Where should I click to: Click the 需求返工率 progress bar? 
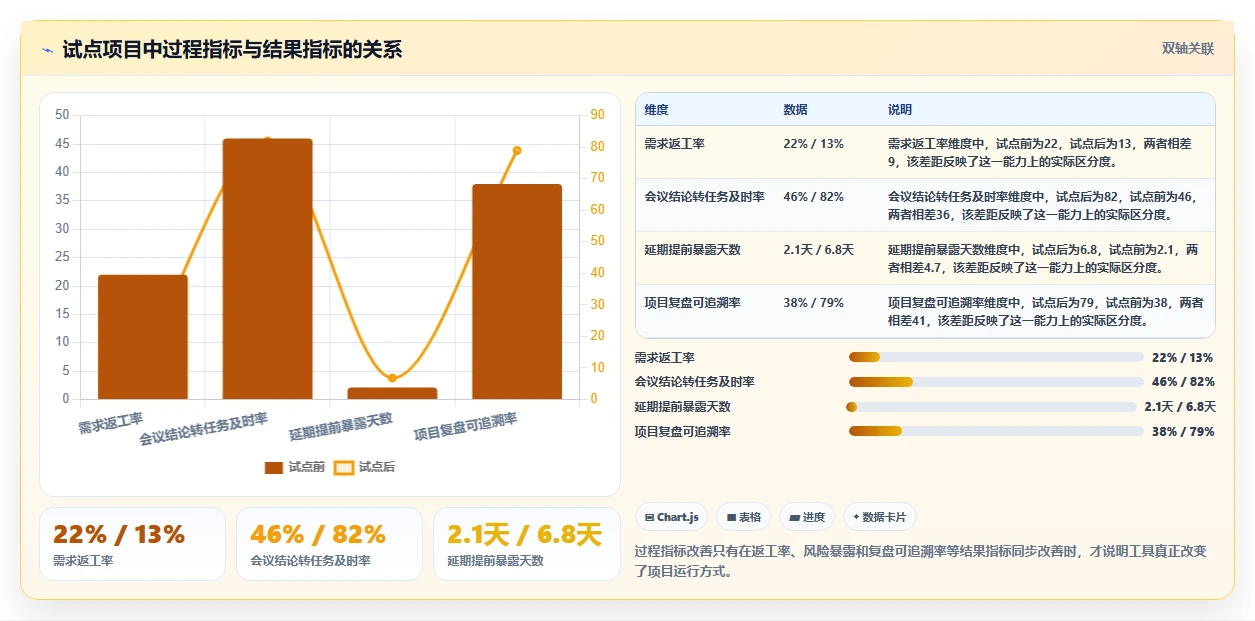pos(996,357)
